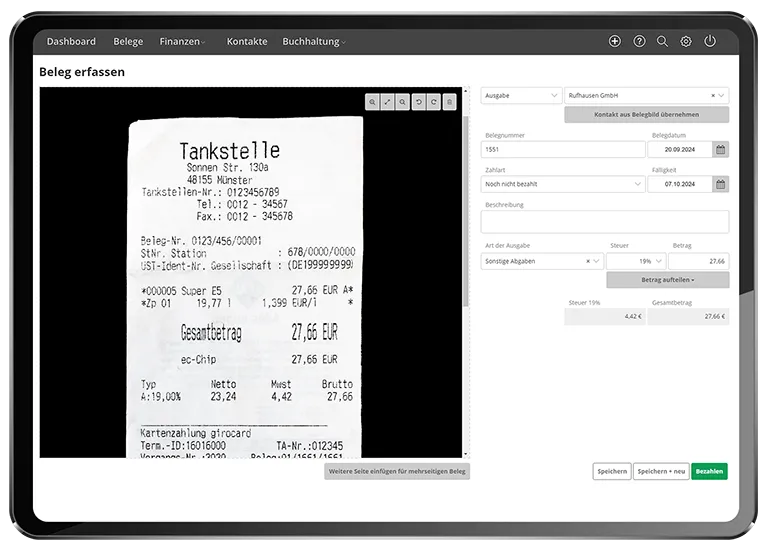Open settings via the gear icon

coord(686,41)
